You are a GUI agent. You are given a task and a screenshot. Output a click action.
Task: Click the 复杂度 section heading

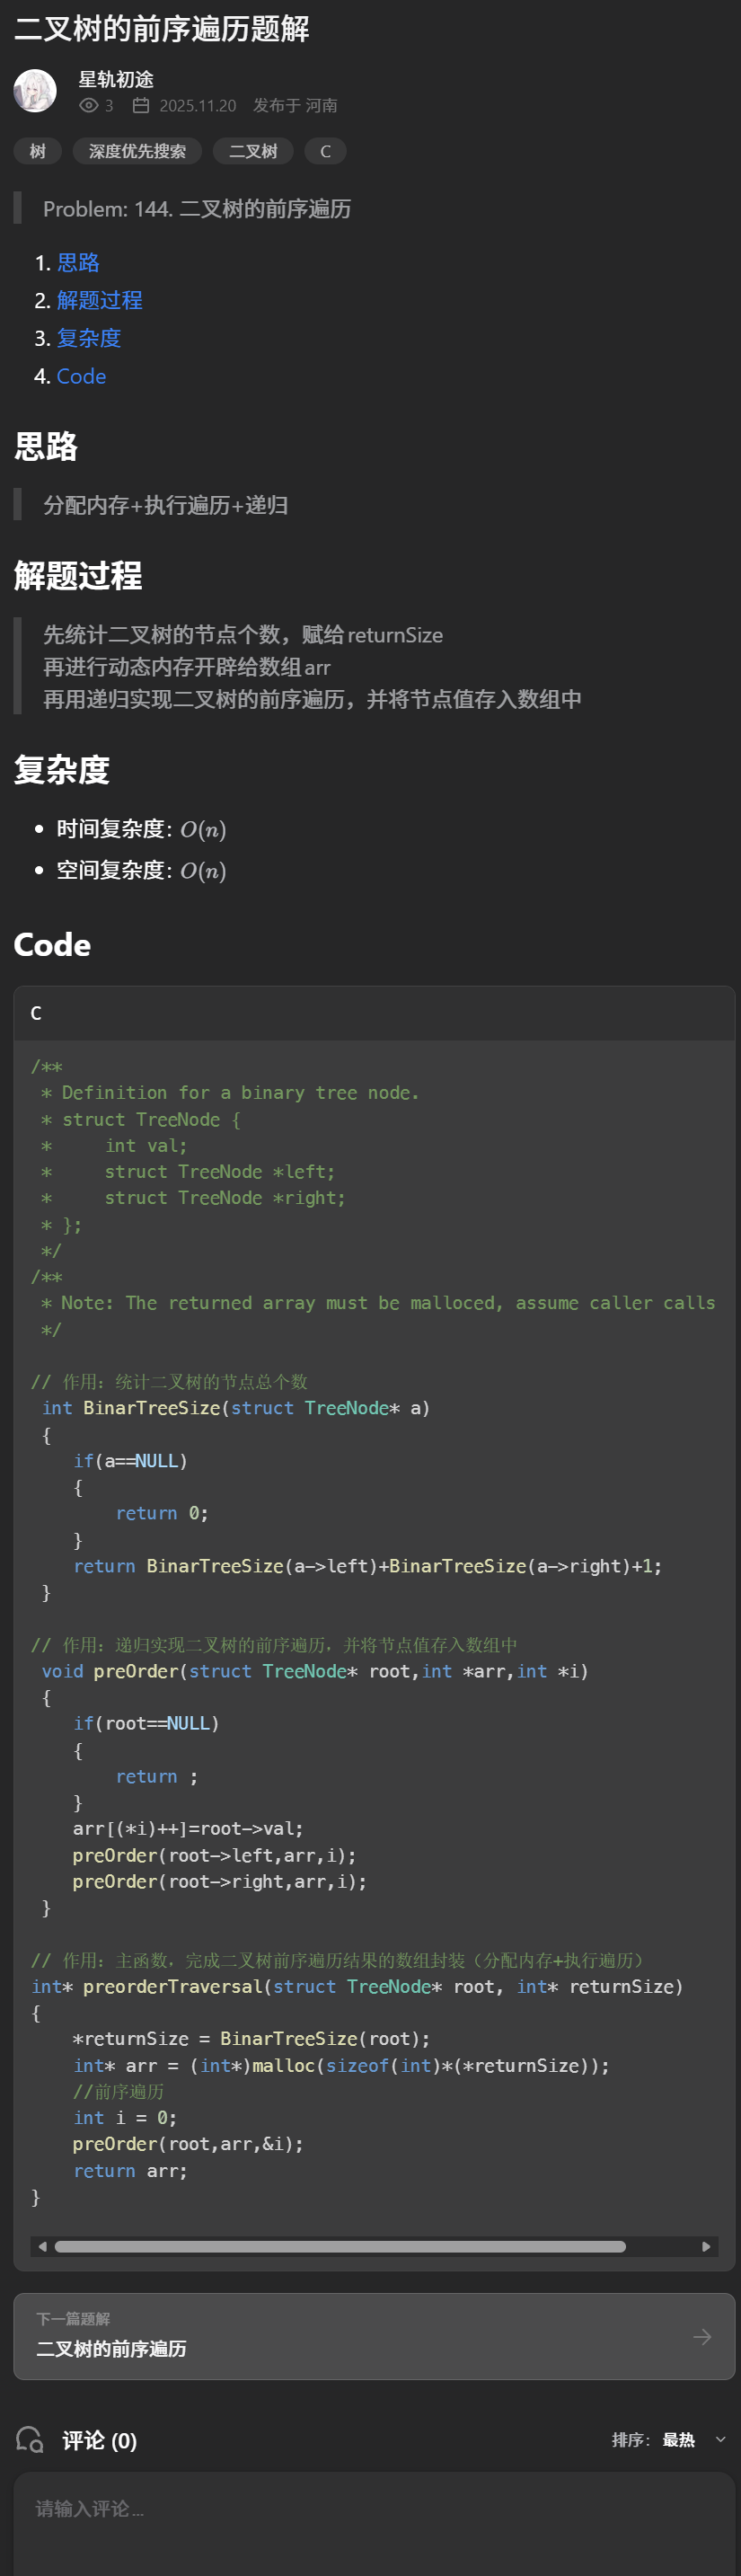tap(62, 770)
